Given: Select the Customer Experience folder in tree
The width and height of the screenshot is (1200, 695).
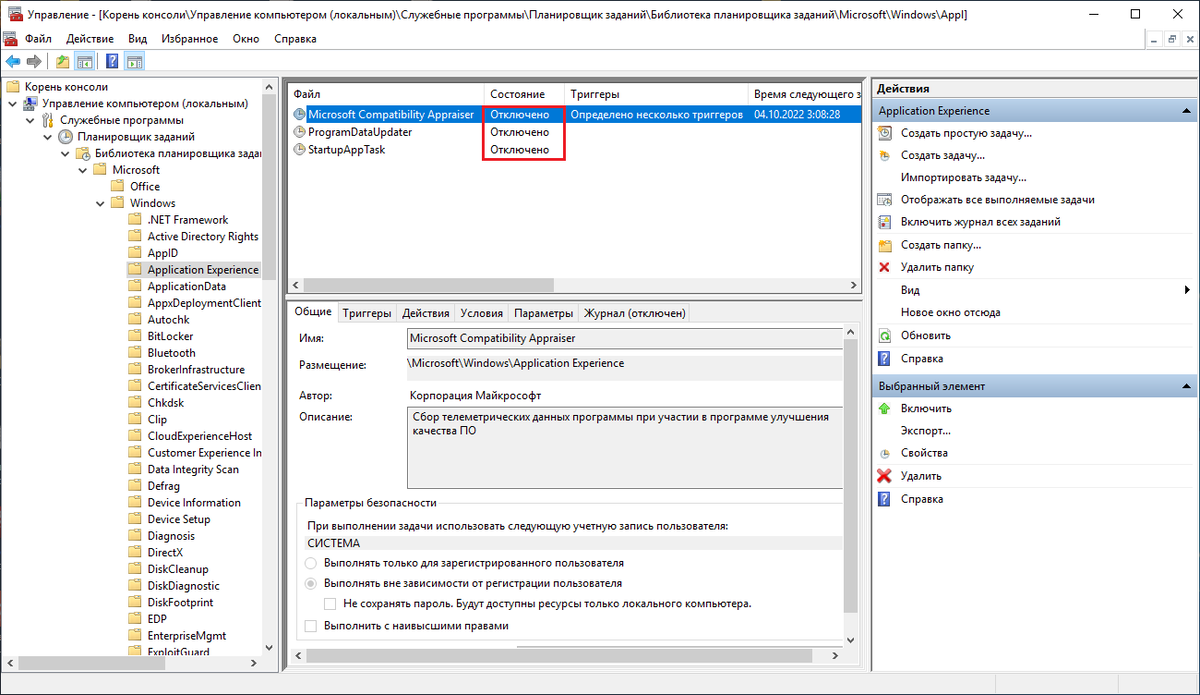Looking at the screenshot, I should click(x=204, y=453).
